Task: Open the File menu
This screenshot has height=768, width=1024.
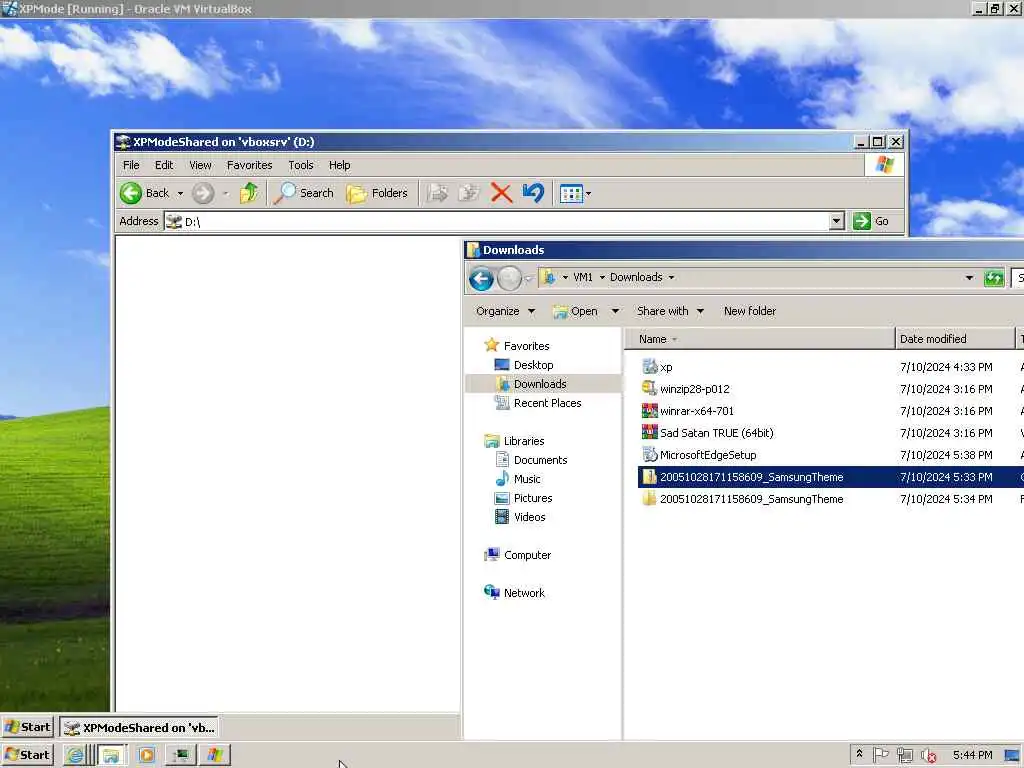Action: click(131, 165)
